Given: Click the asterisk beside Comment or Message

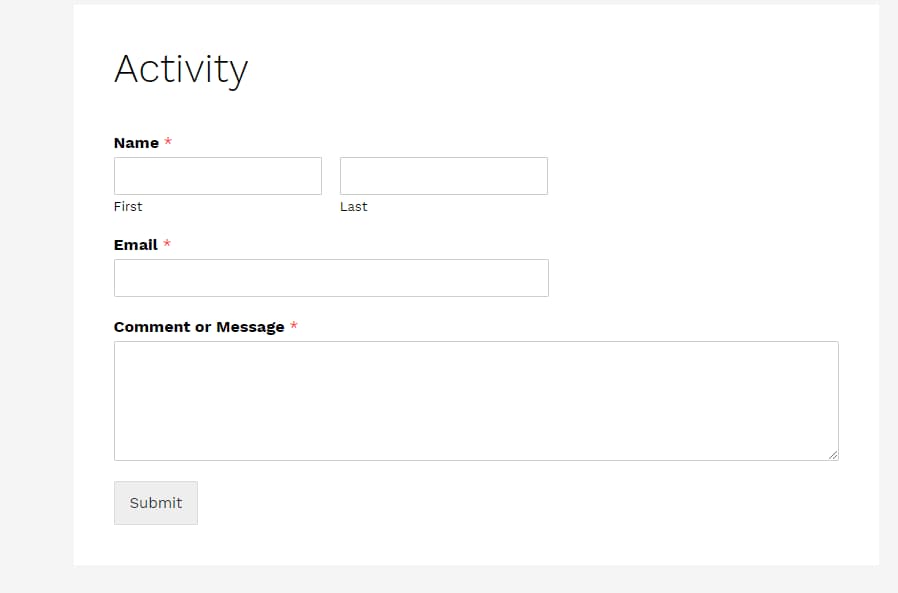Looking at the screenshot, I should tap(295, 326).
